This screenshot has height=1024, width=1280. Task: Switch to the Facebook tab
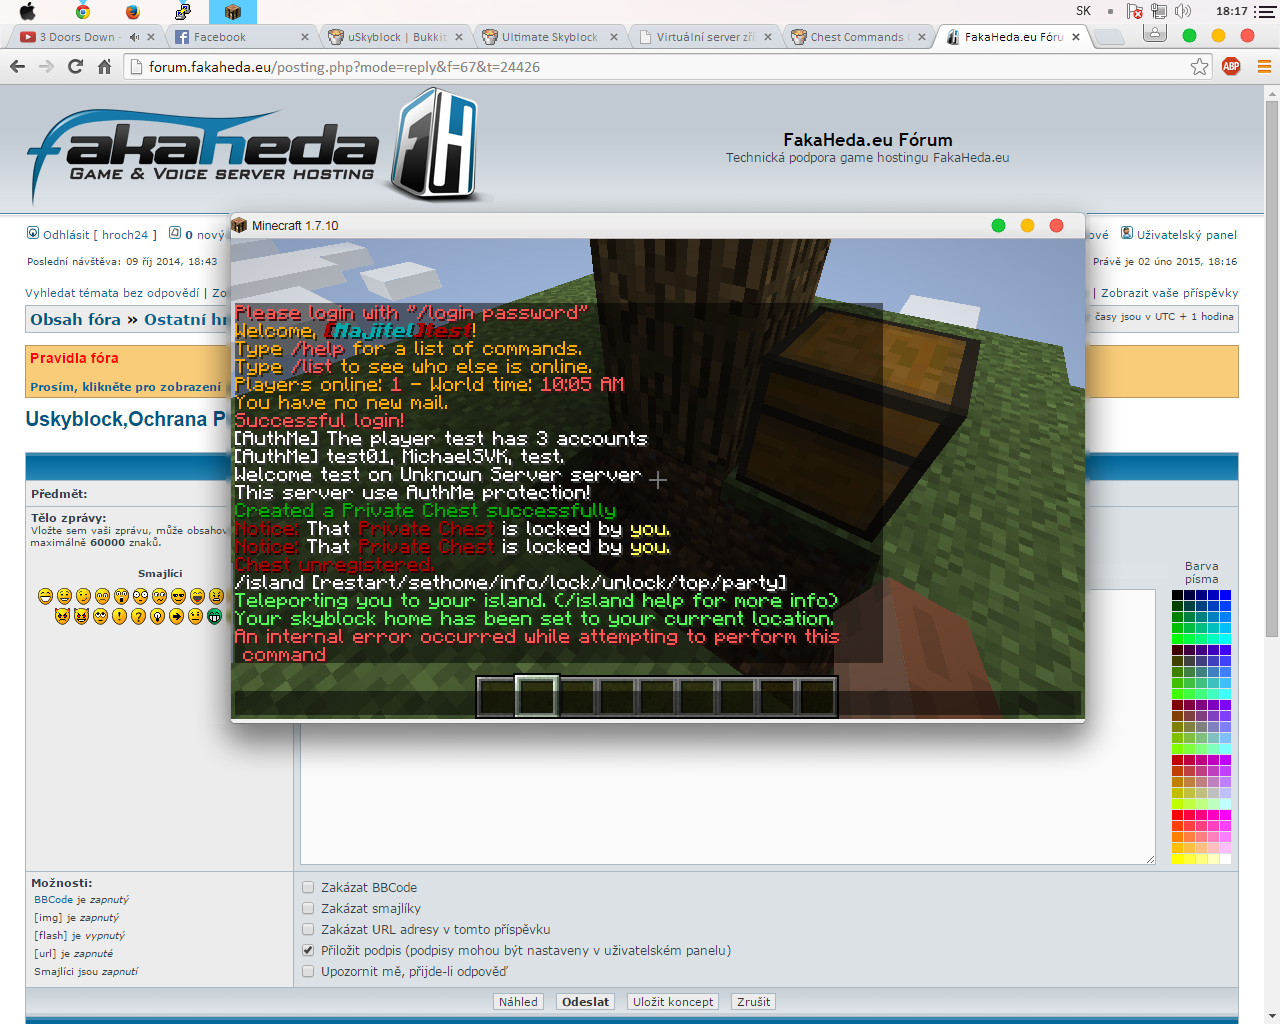(x=219, y=37)
